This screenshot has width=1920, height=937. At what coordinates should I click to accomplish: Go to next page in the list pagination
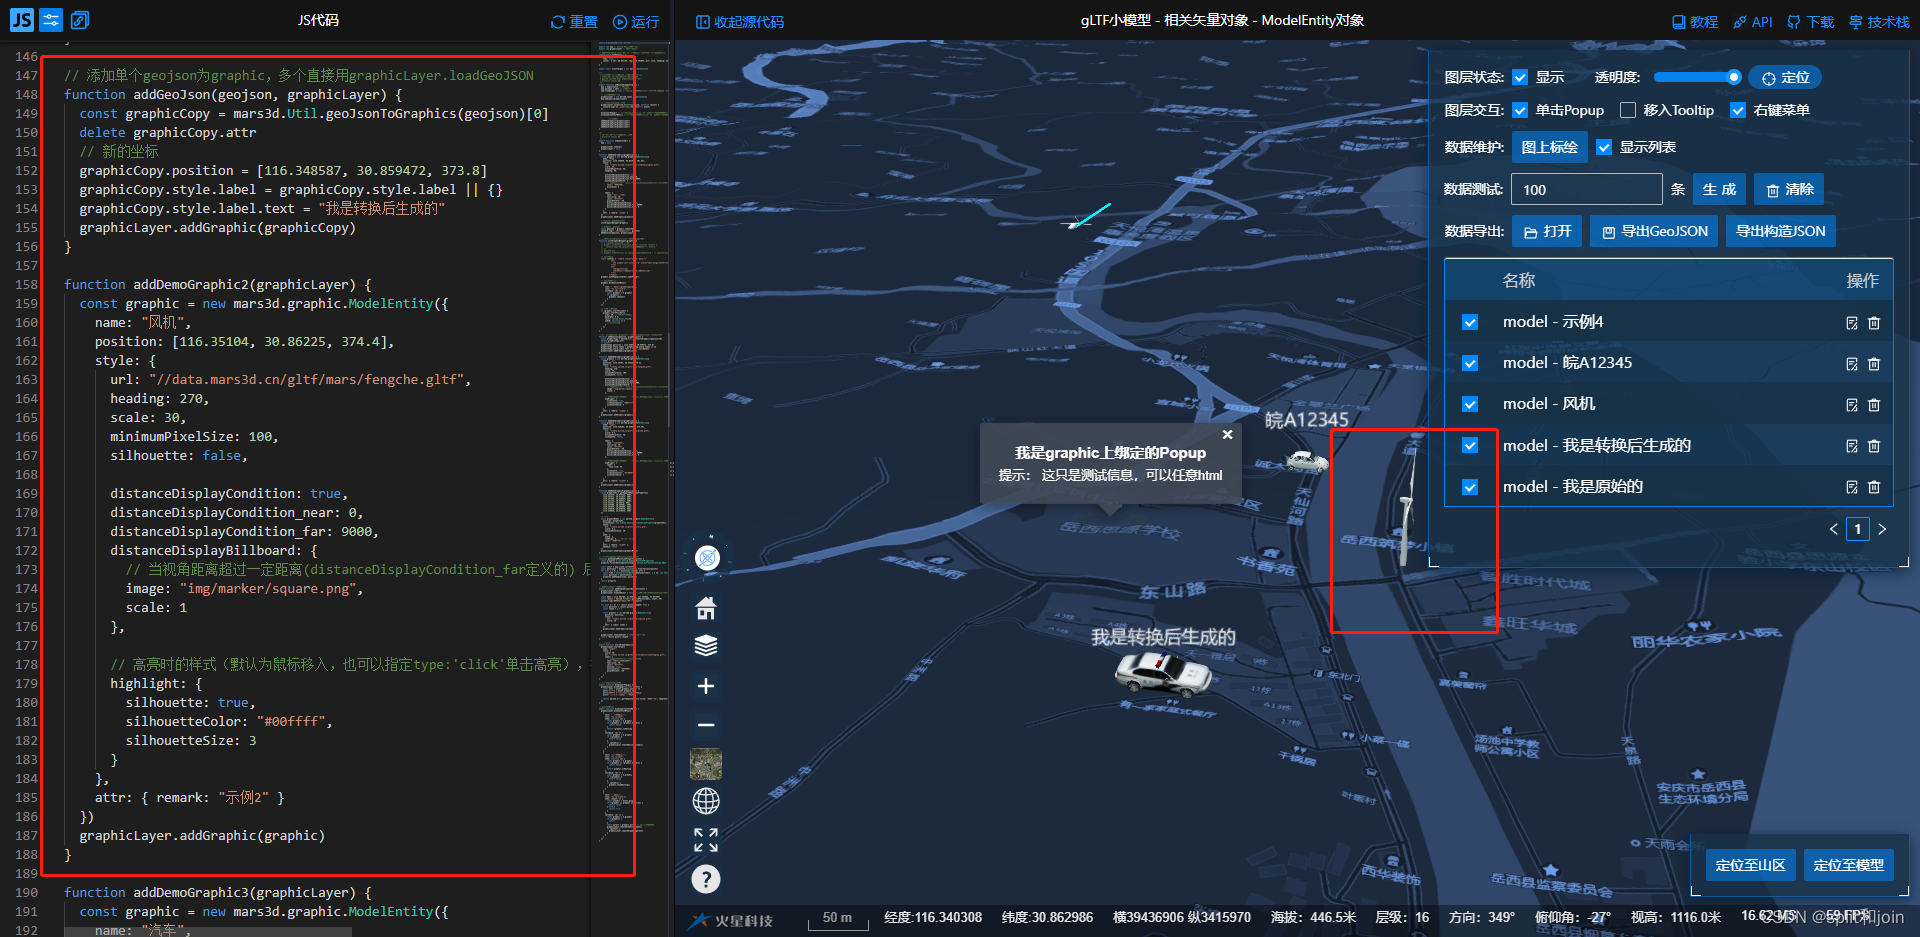pos(1882,529)
